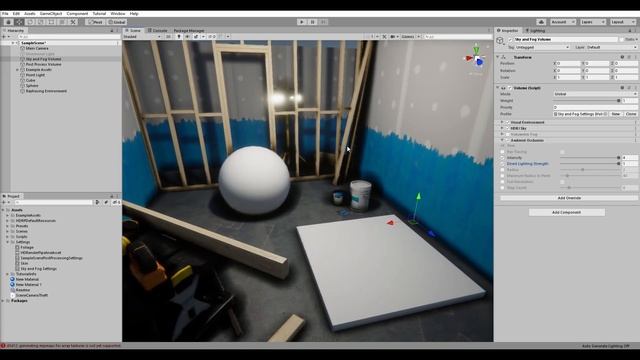Screen dimensions: 640x360
Task: Toggle Ambient Occlusion Intensity override checkbox
Action: point(502,158)
